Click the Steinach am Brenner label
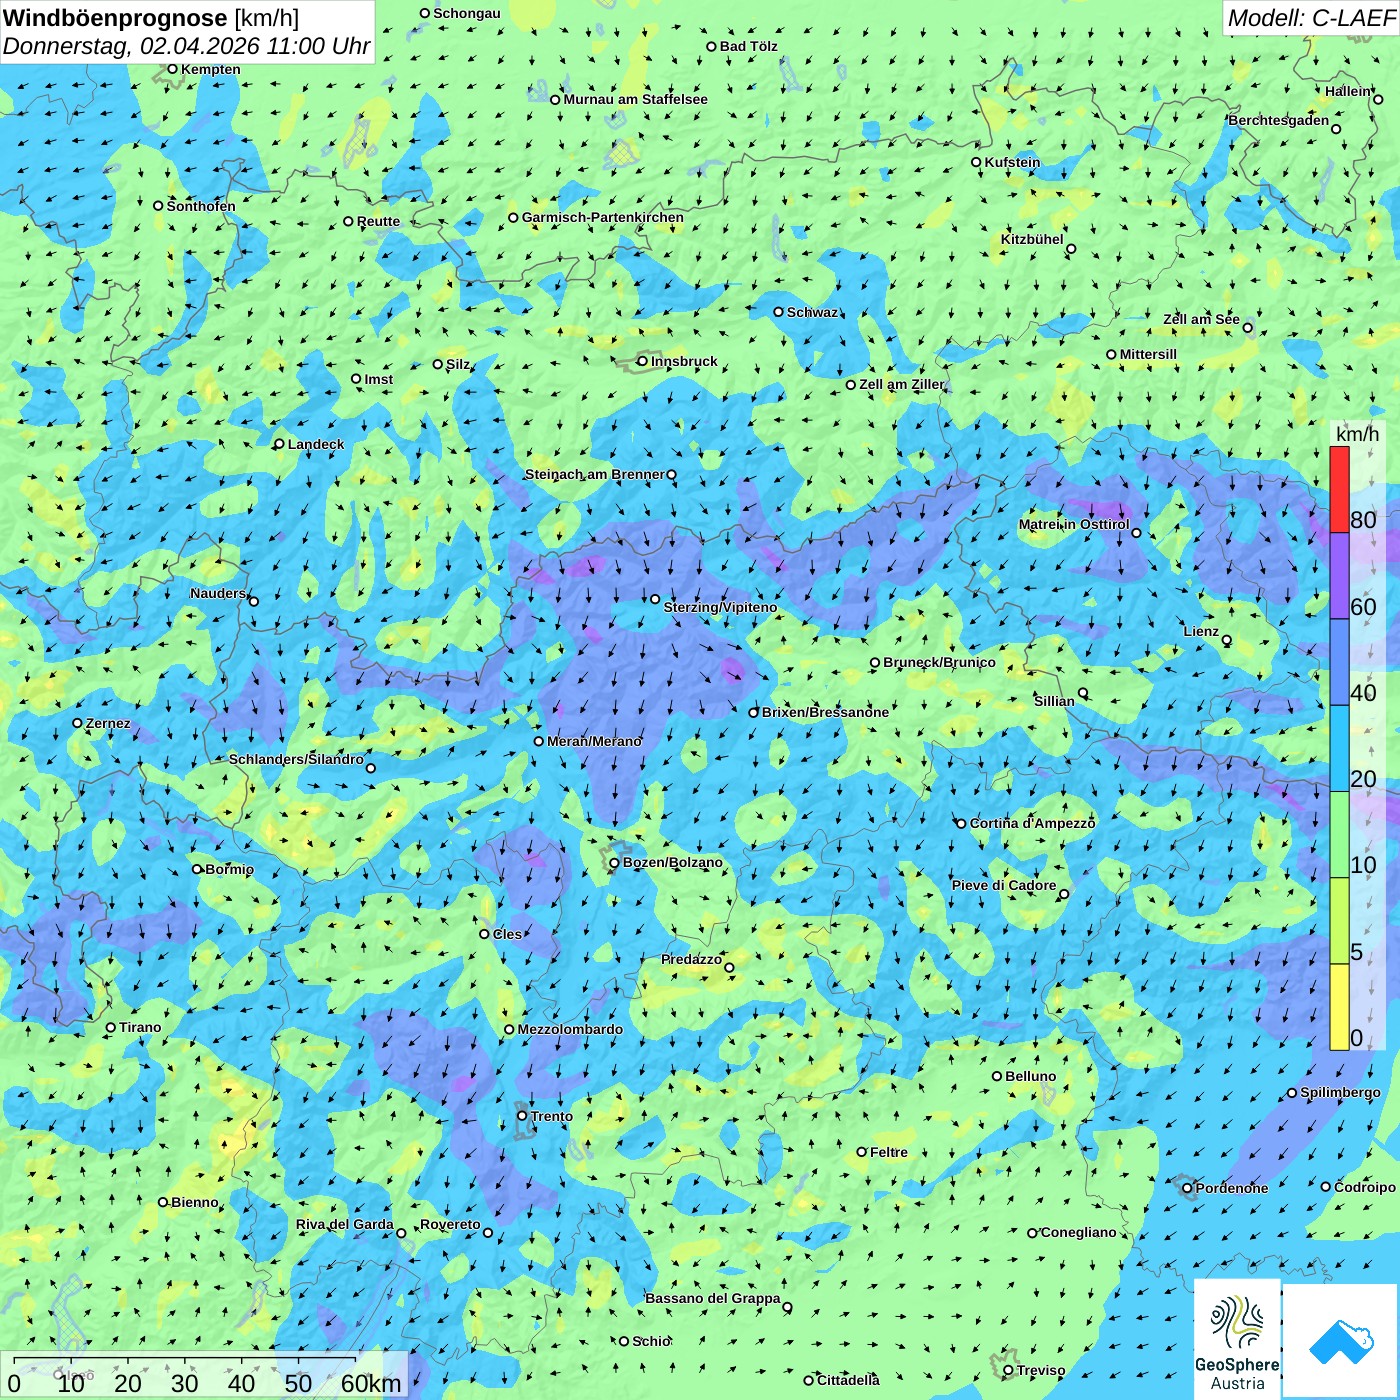 tap(594, 474)
